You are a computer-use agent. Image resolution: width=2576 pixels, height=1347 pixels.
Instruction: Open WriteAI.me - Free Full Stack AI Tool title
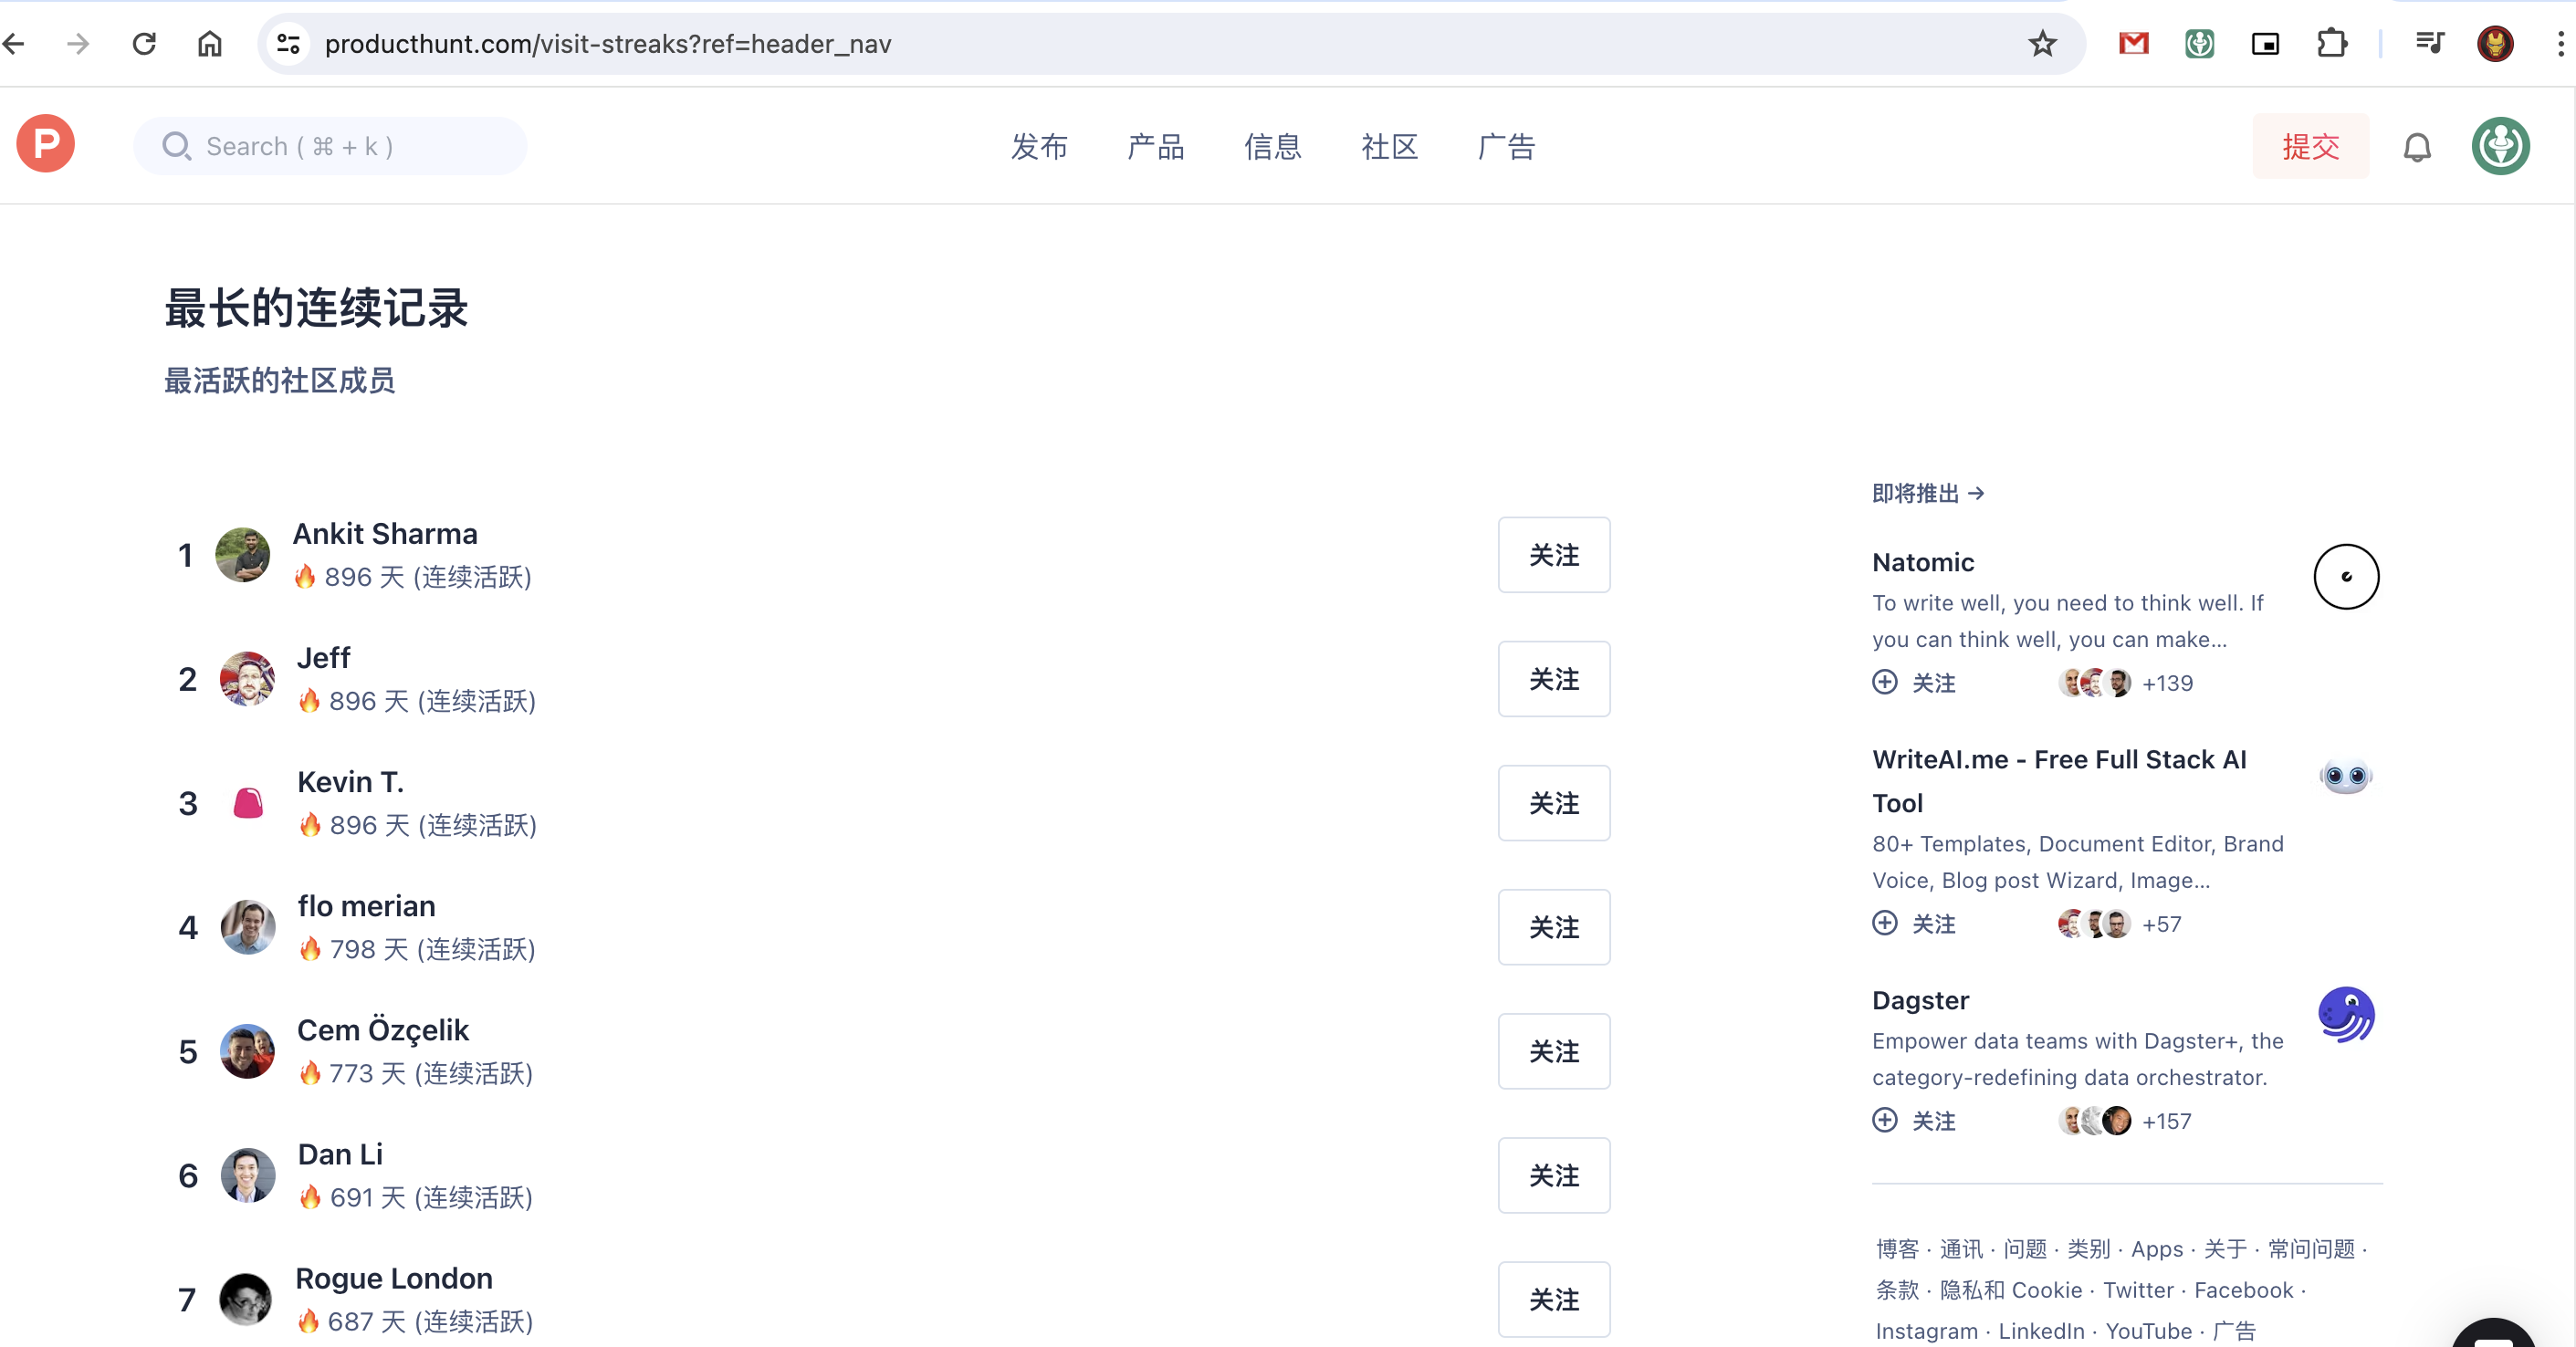pos(2059,781)
